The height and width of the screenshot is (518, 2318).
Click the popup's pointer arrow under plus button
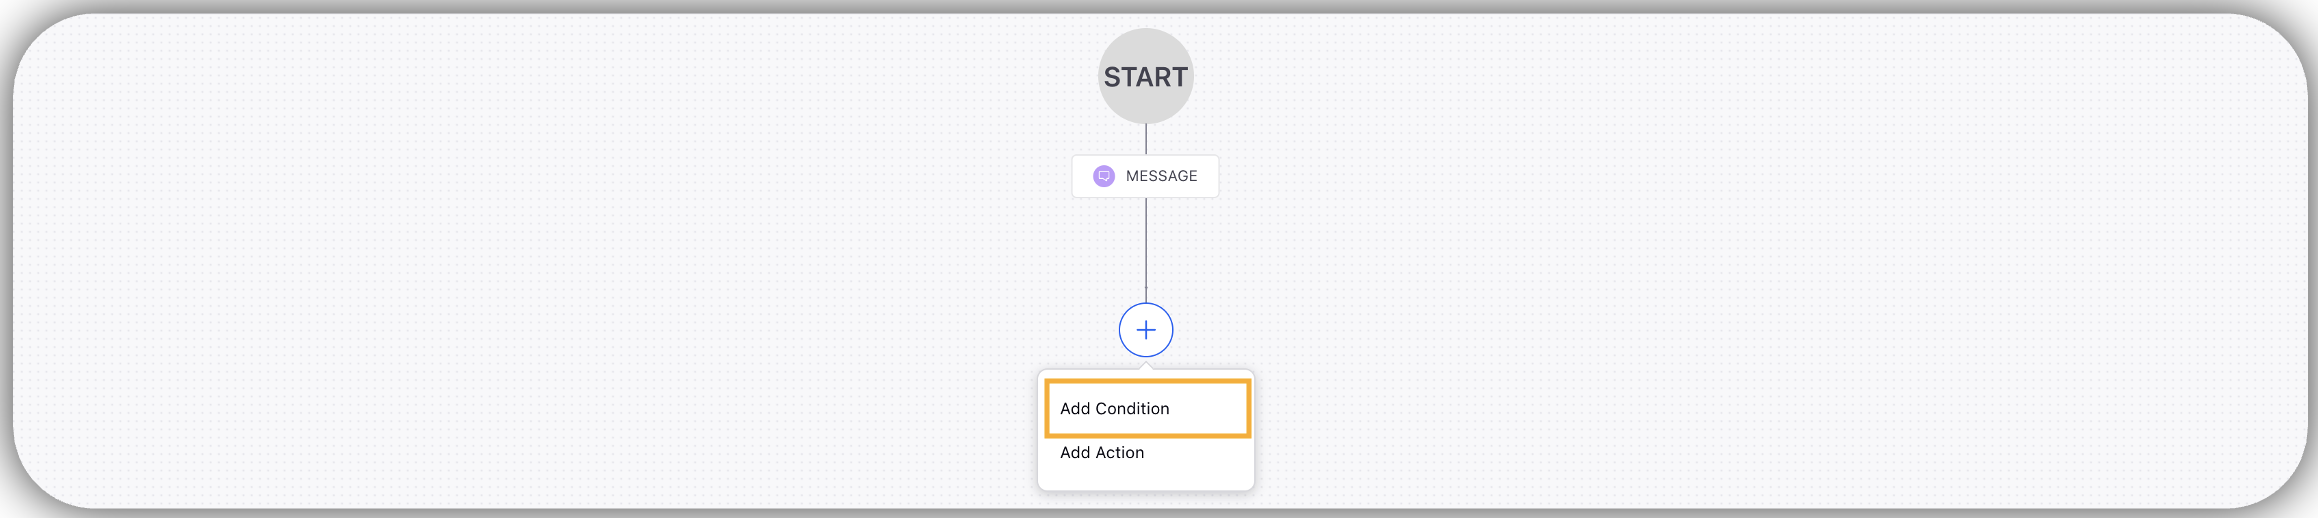[x=1146, y=365]
